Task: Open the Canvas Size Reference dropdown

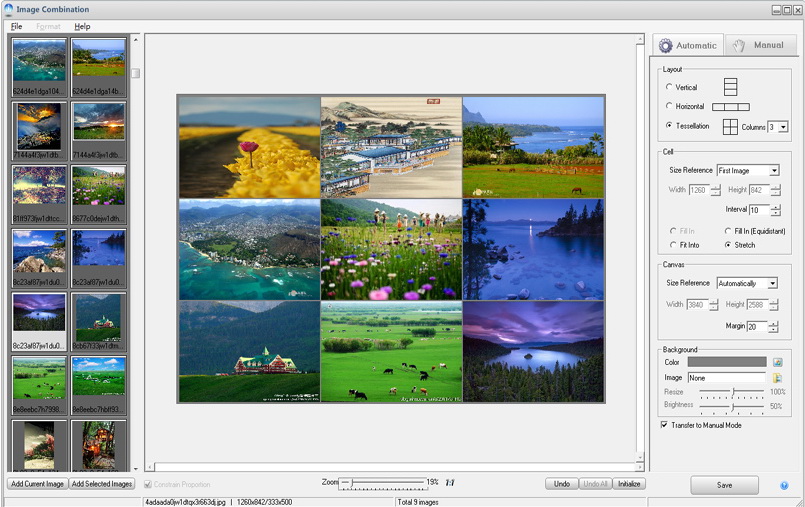Action: [x=773, y=284]
